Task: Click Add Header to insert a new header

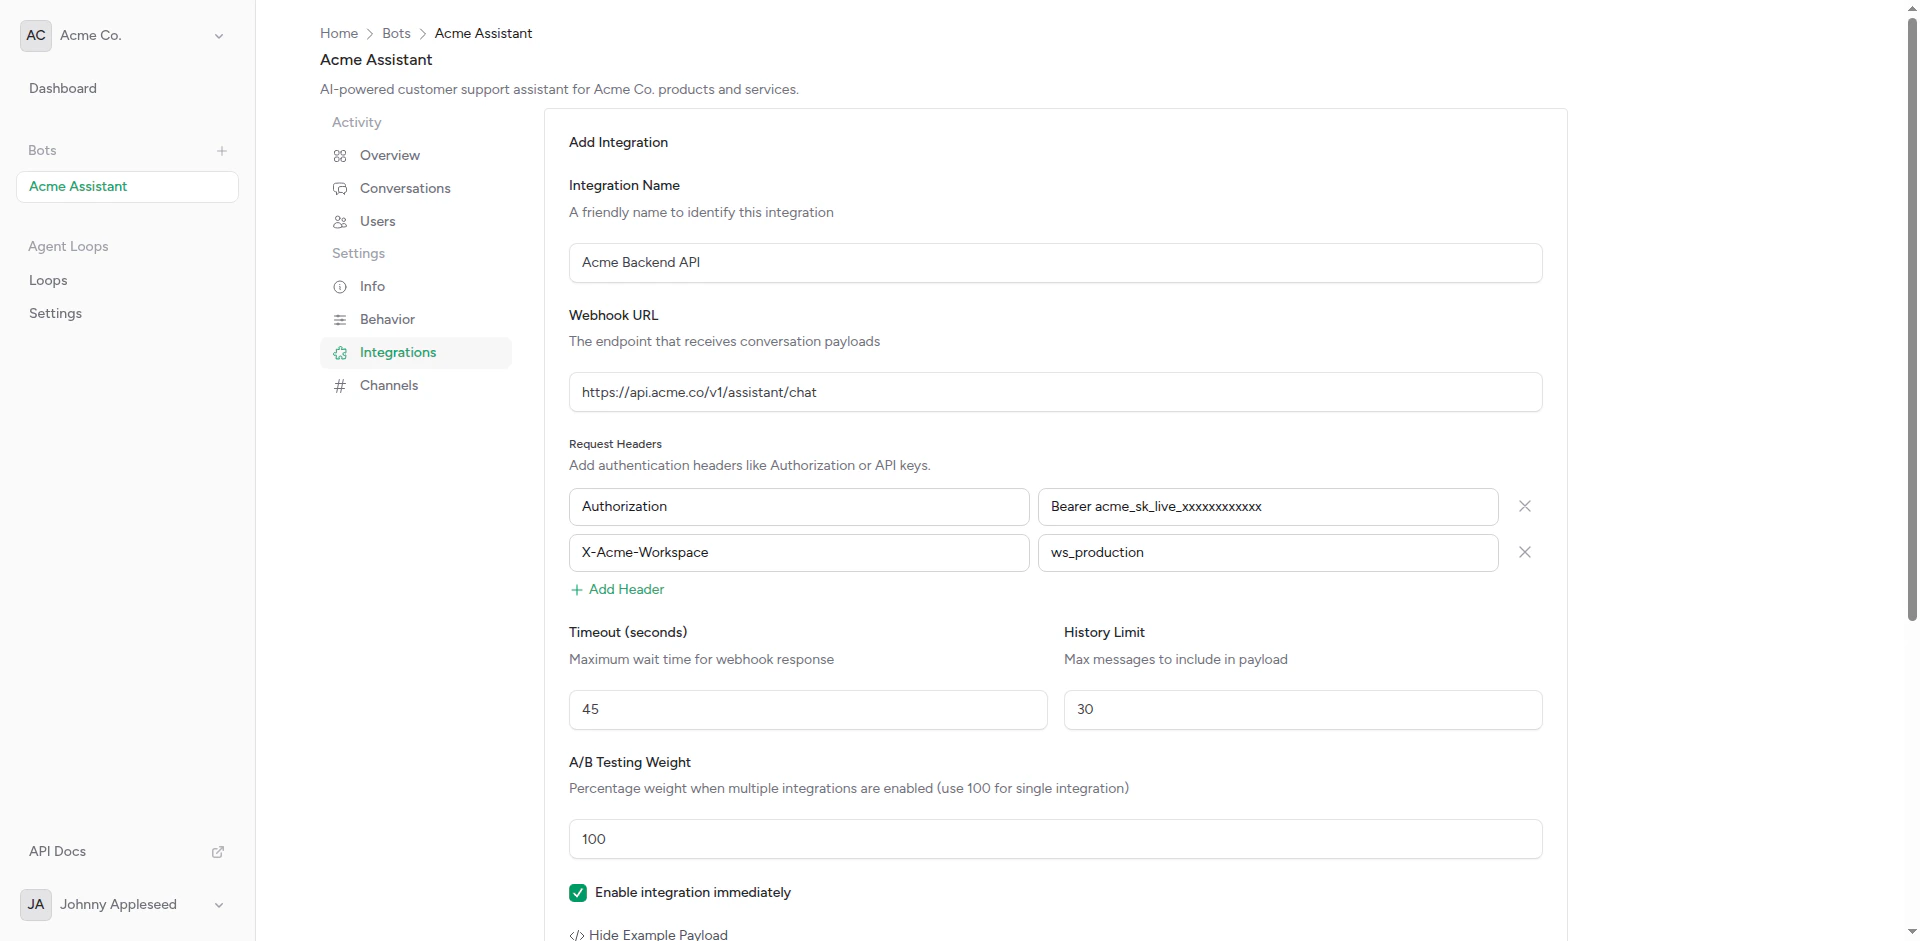Action: click(616, 590)
